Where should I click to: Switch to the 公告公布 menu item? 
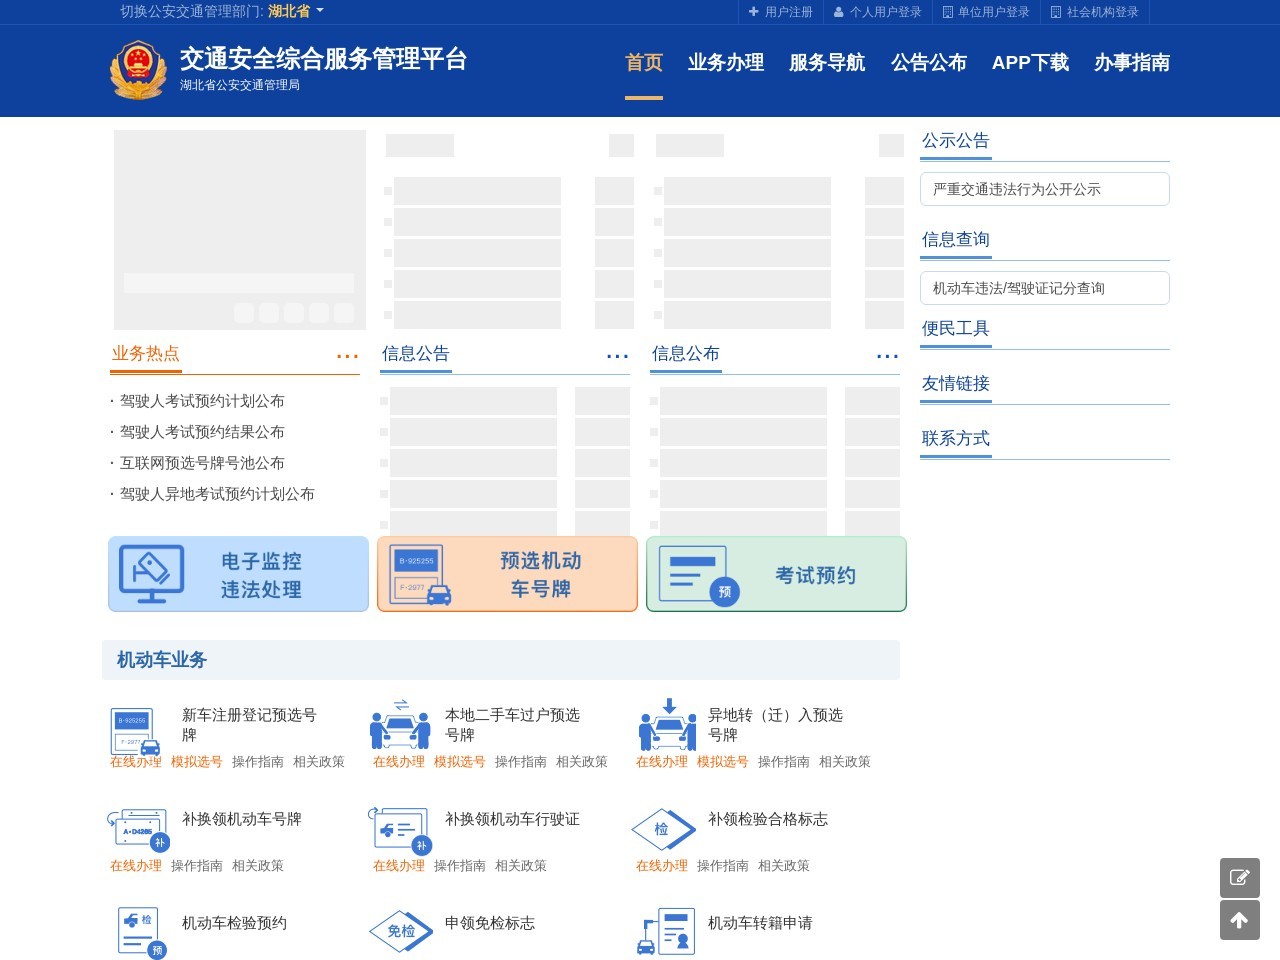pos(928,63)
